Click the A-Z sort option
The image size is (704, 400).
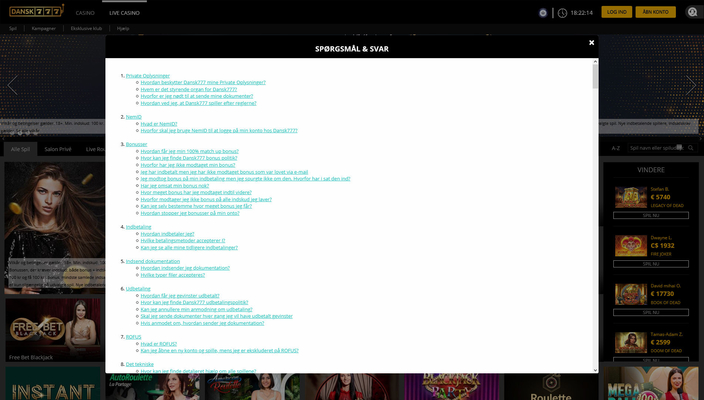(x=616, y=148)
